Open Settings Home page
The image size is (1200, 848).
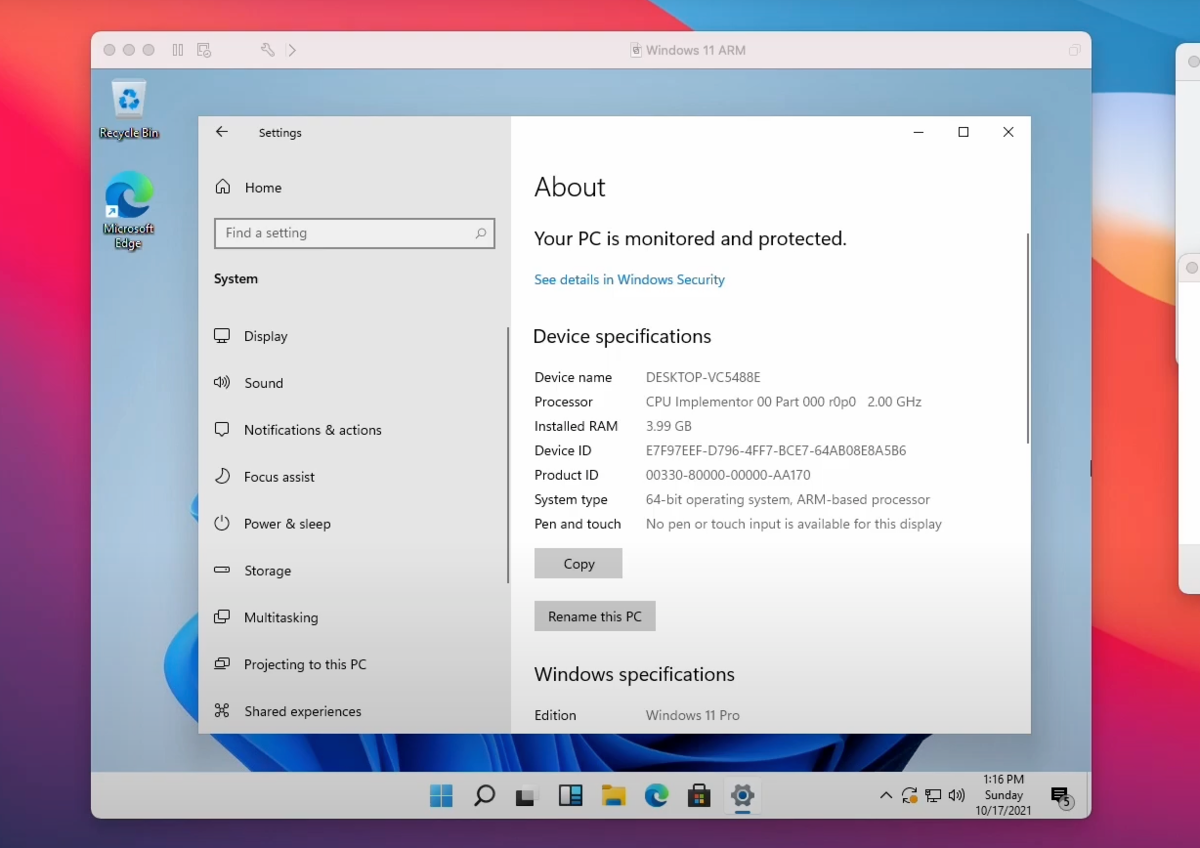263,187
